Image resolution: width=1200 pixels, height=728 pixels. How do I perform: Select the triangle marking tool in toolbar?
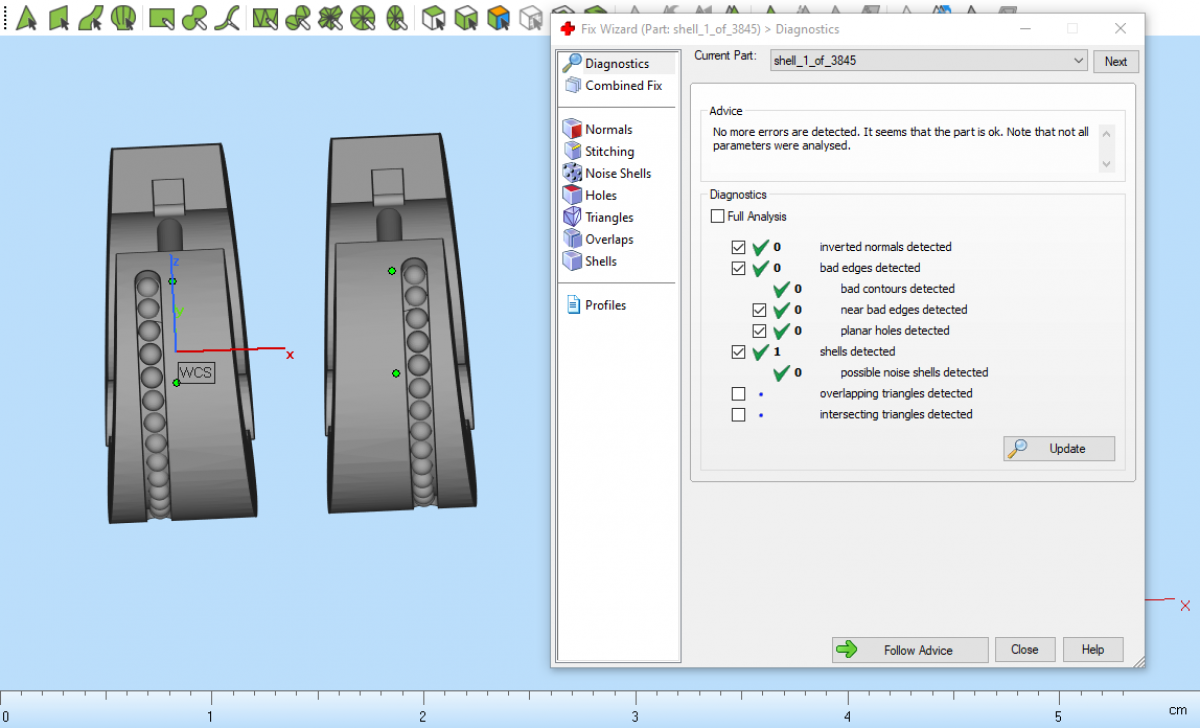(27, 17)
